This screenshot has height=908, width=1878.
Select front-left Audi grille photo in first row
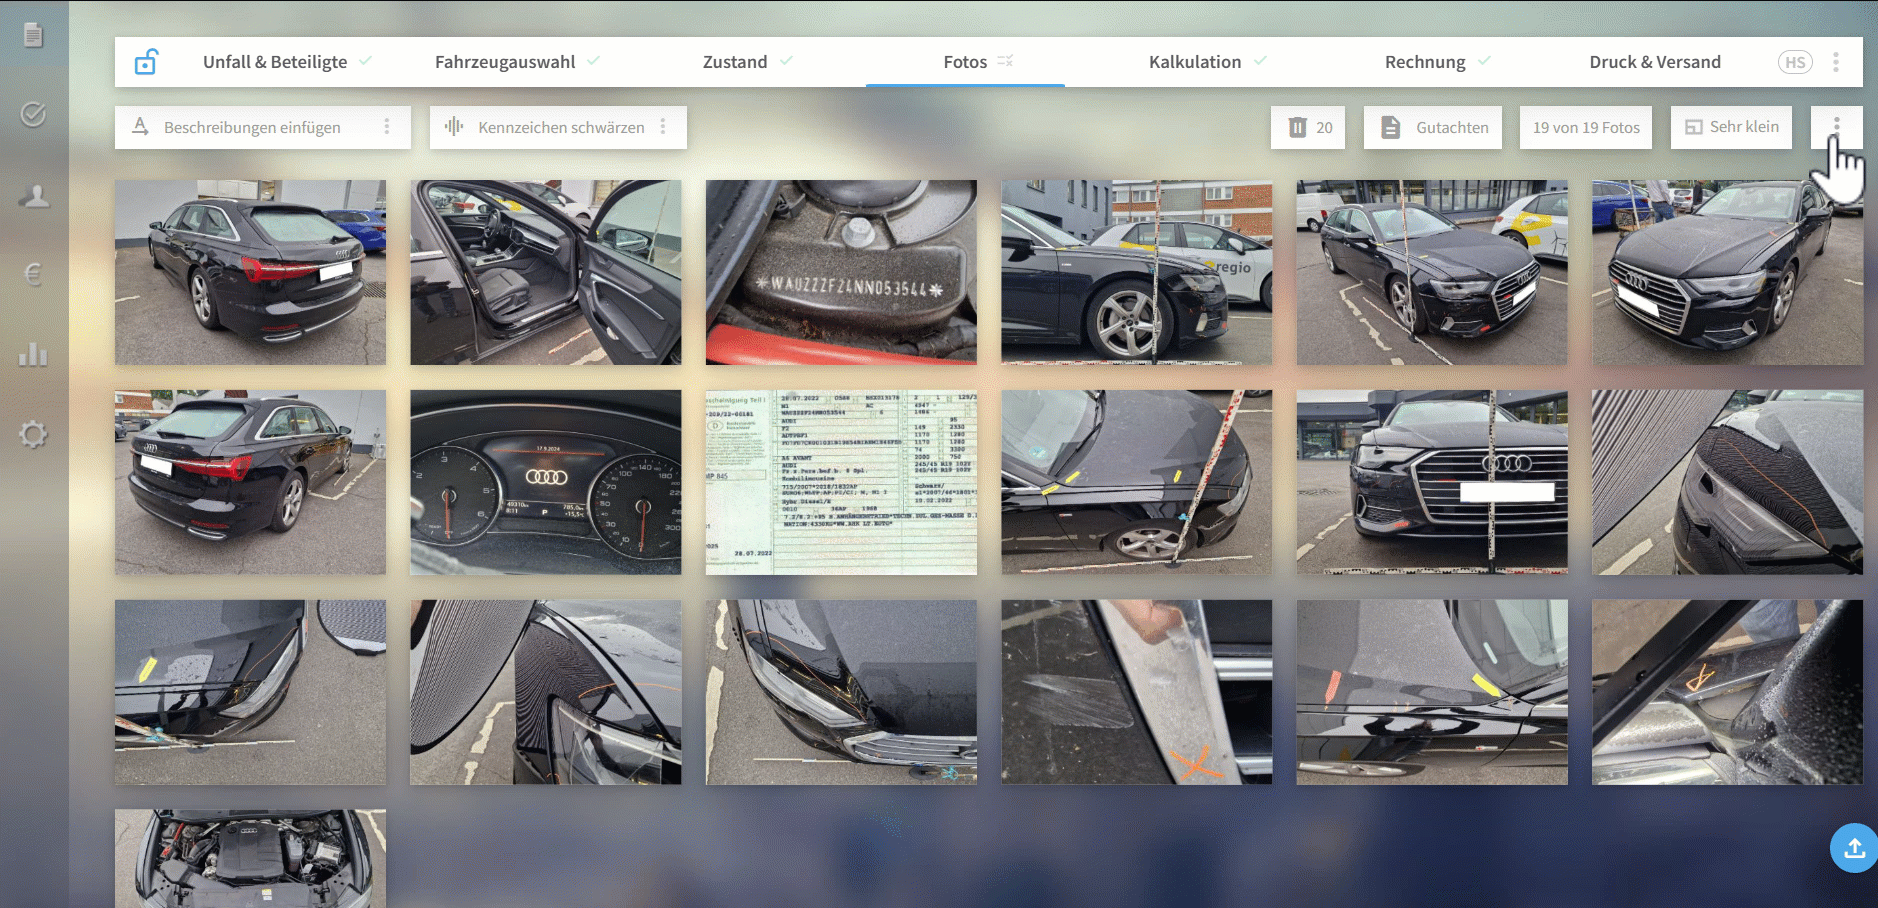tap(1728, 272)
